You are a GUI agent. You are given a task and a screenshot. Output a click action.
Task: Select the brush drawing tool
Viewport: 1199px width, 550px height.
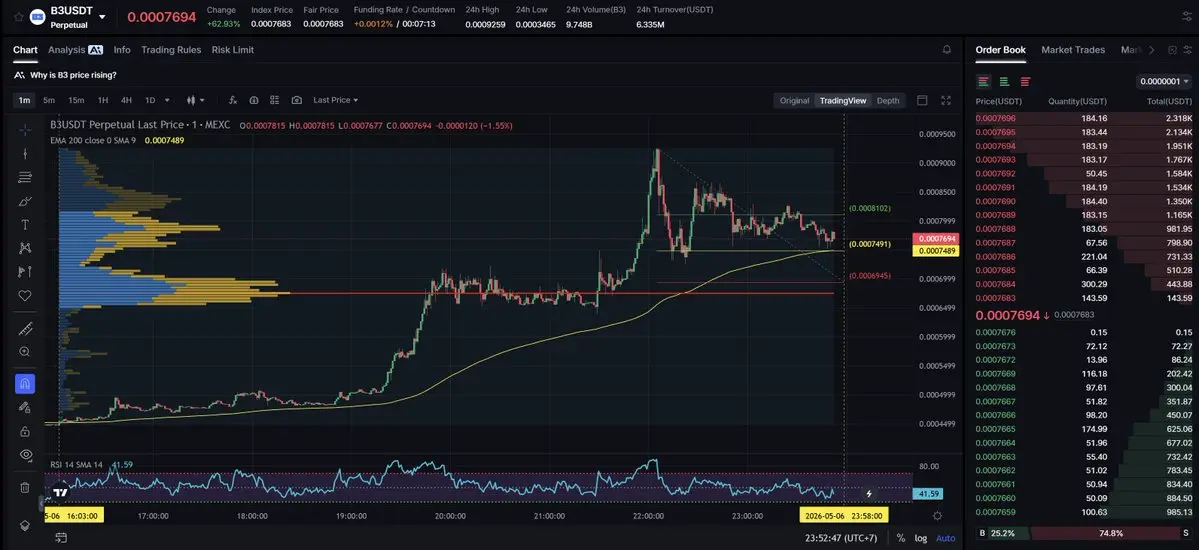pyautogui.click(x=25, y=201)
